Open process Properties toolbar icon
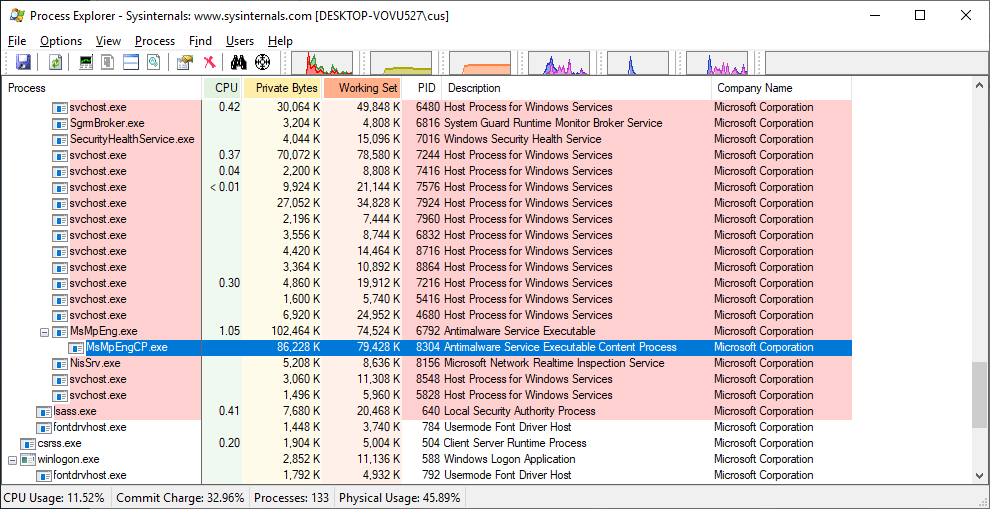 185,62
